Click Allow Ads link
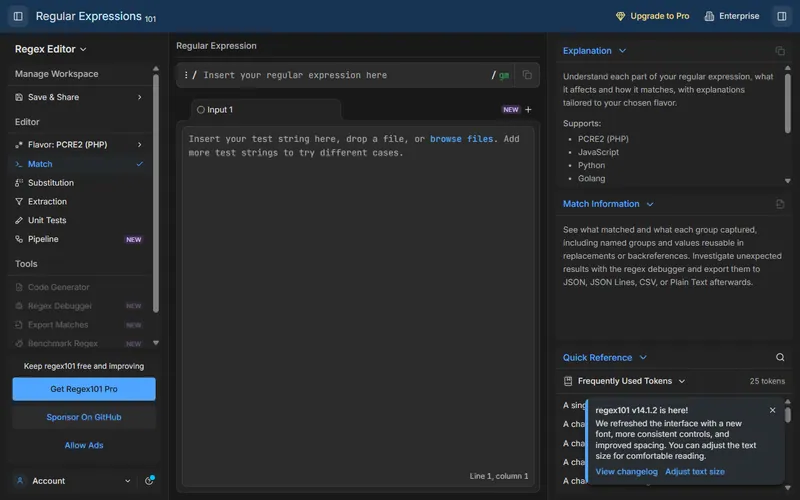 point(84,445)
